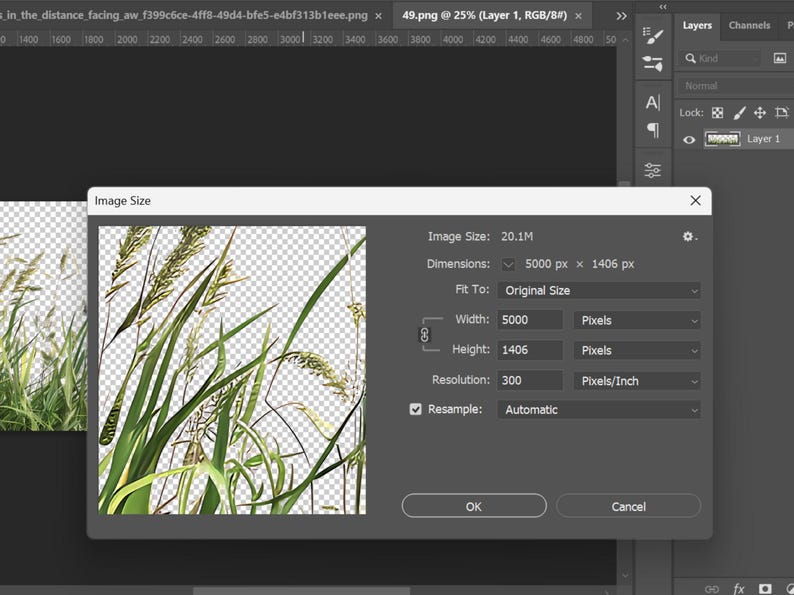Screen dimensions: 794x595
Task: Select the Layer 1 name
Action: (x=763, y=139)
